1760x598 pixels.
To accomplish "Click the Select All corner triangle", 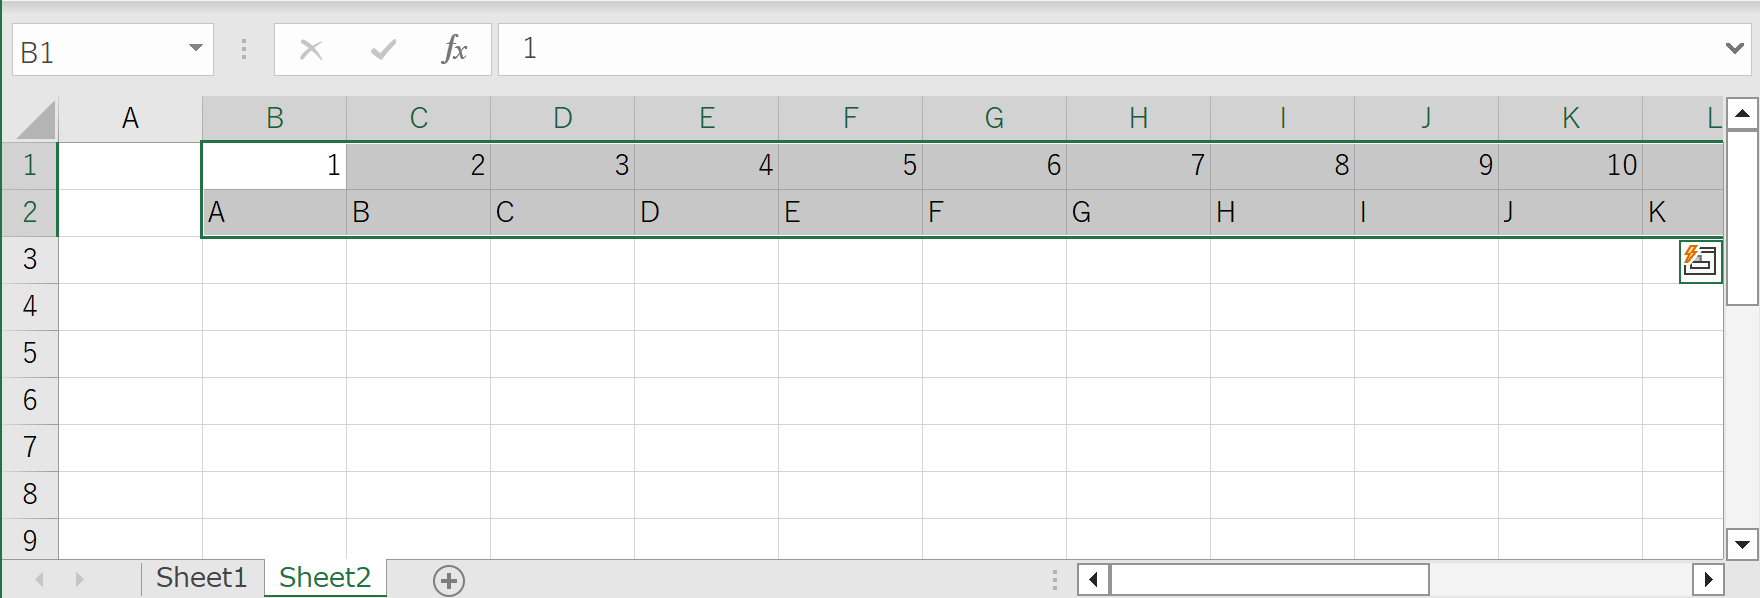I will (37, 120).
